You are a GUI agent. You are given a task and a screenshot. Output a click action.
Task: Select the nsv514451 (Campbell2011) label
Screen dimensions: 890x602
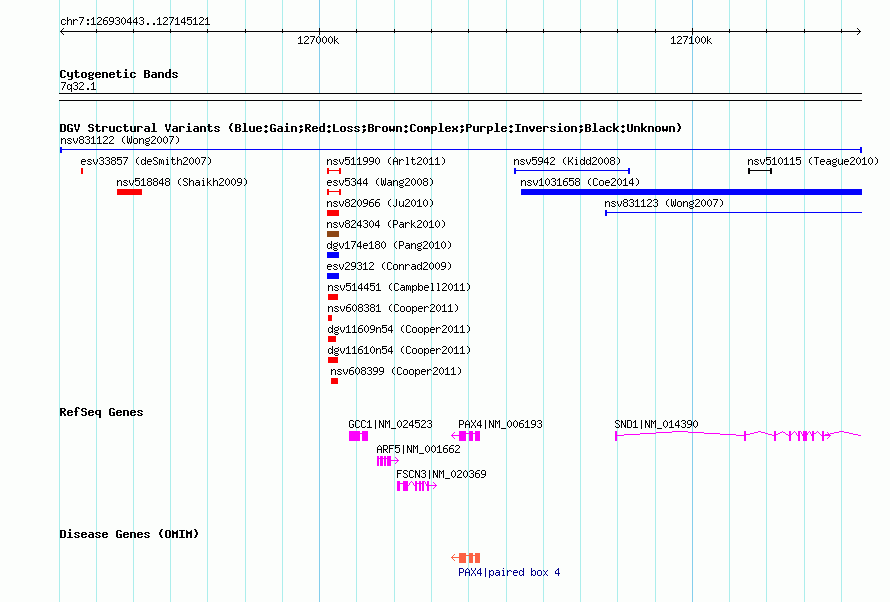[x=399, y=287]
